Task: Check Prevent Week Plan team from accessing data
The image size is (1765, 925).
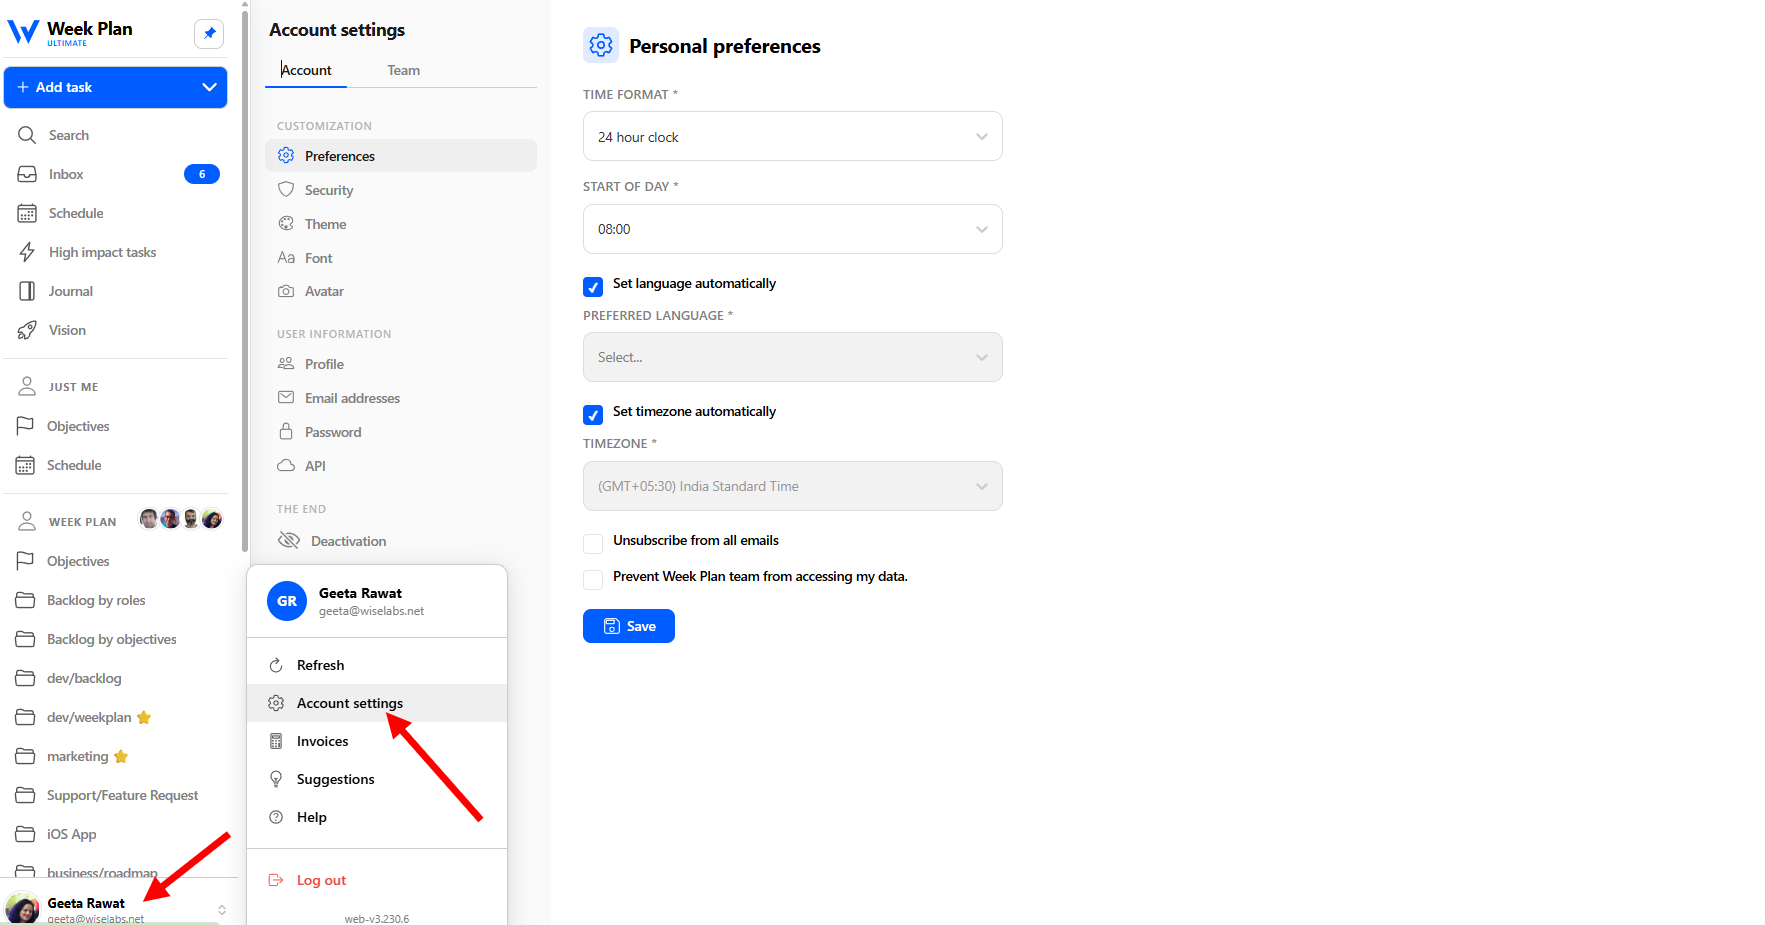Action: pos(593,579)
